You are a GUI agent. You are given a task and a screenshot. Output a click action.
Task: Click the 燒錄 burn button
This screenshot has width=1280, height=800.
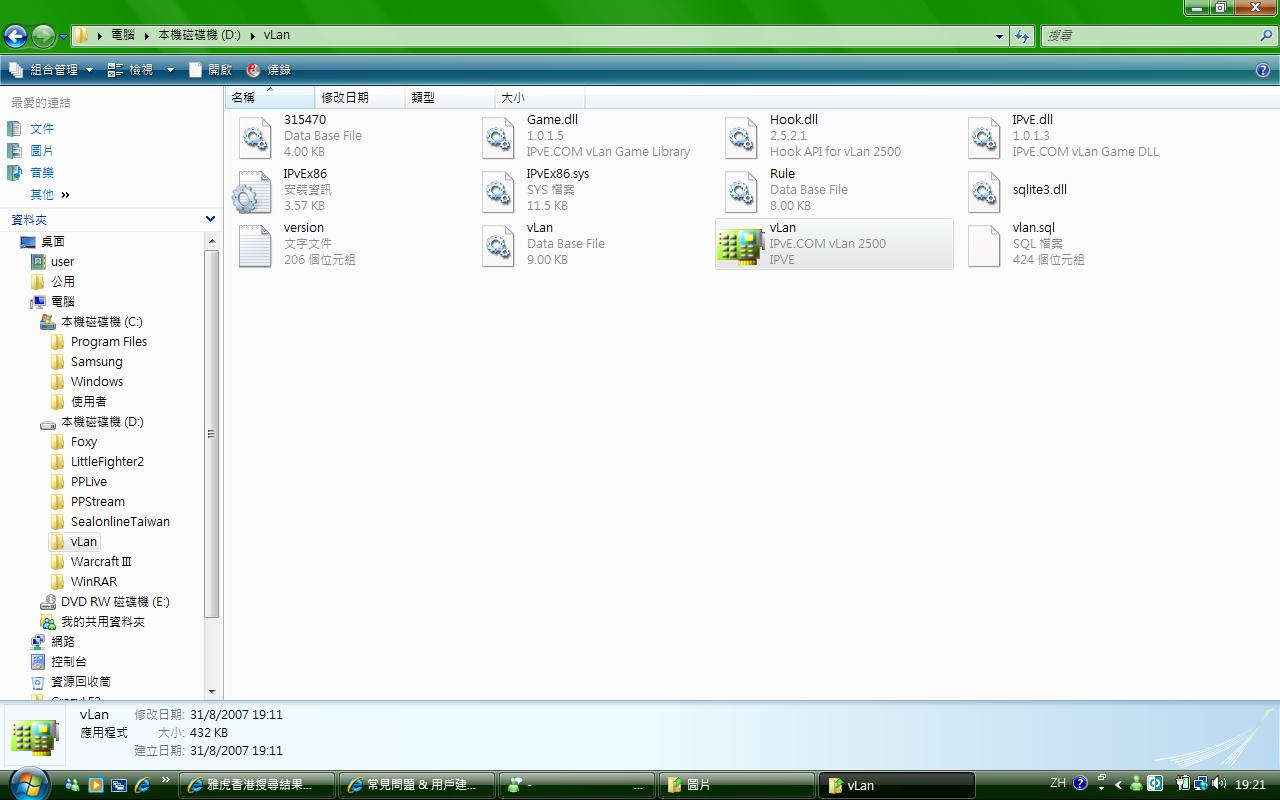(x=269, y=70)
